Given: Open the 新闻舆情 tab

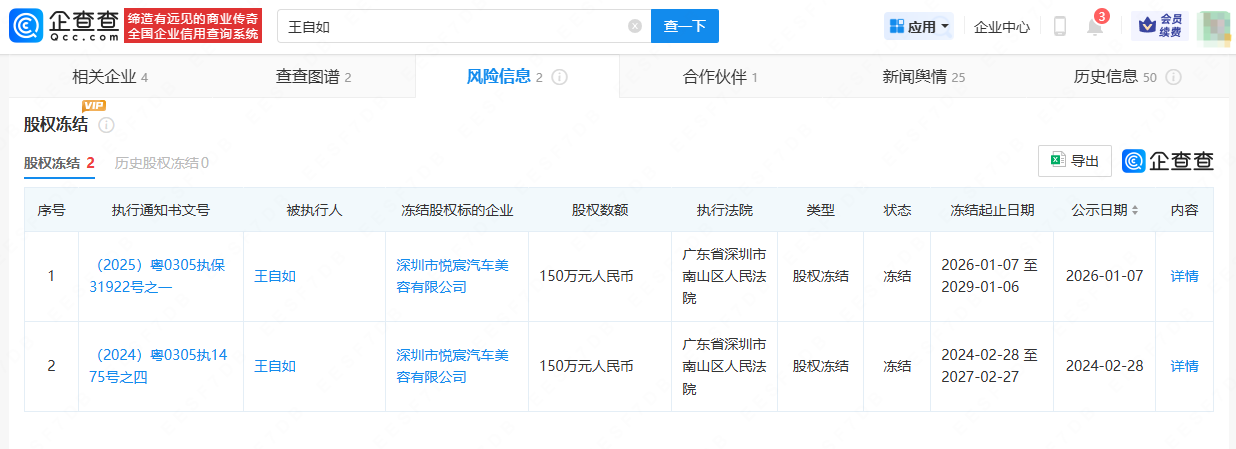Looking at the screenshot, I should pyautogui.click(x=923, y=77).
